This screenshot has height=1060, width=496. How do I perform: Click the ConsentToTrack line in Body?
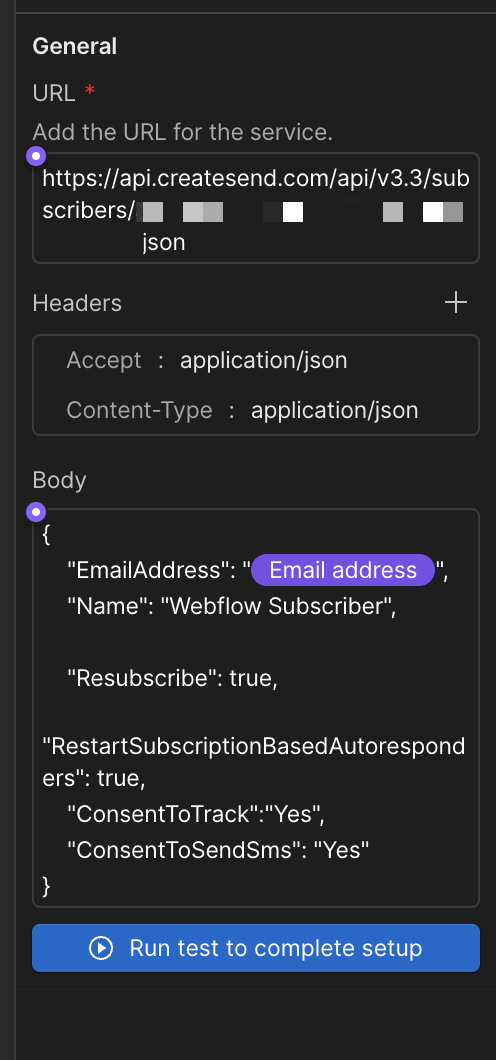[196, 815]
